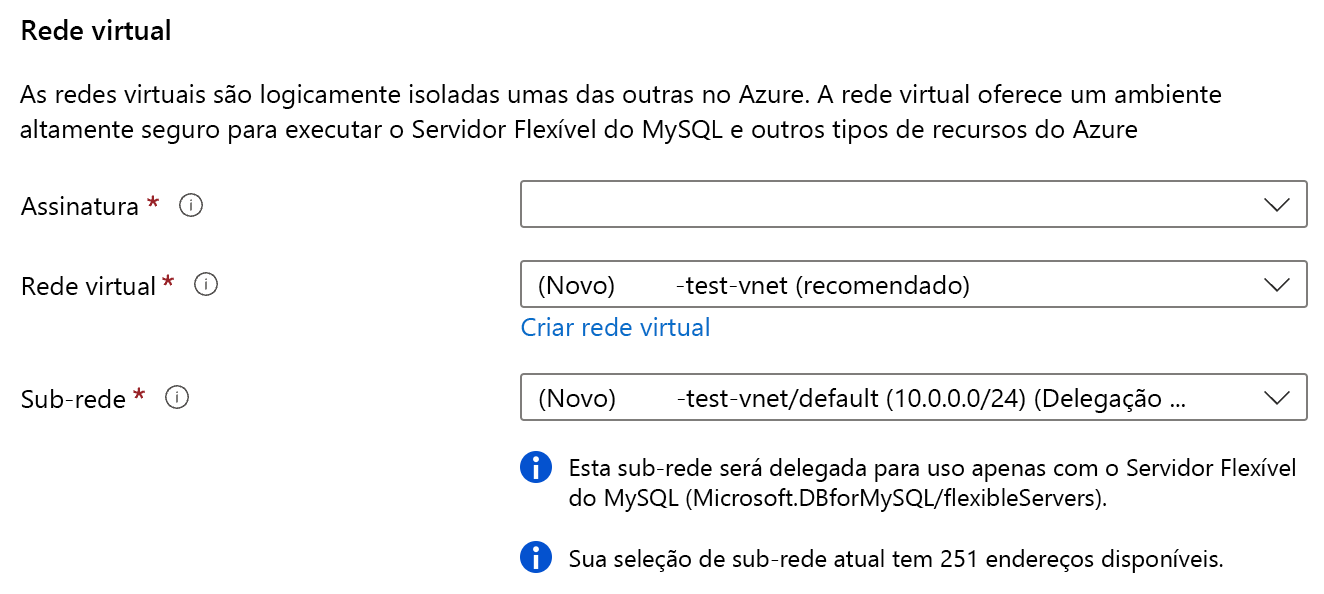Click the blue info icon about 251 available addresses
Viewport: 1324px width, 594px height.
click(536, 557)
